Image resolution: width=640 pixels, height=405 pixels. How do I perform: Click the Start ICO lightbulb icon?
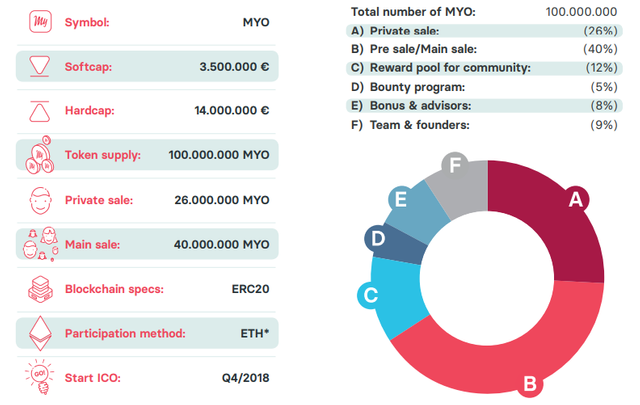pos(40,377)
